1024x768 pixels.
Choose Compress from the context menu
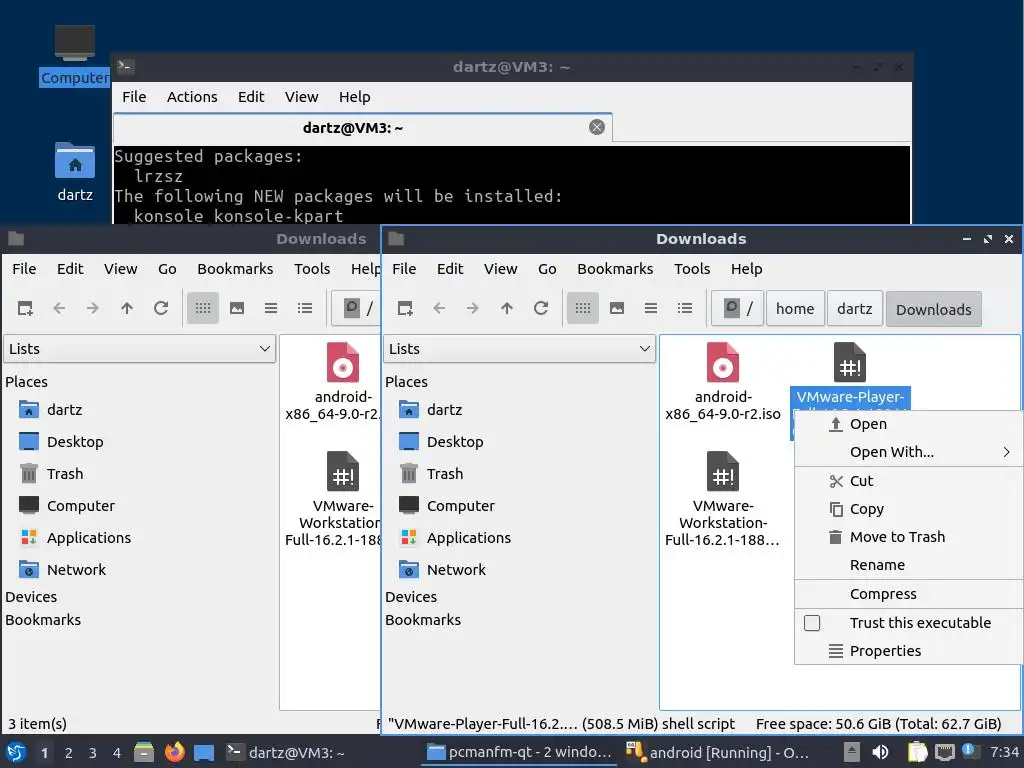coord(908,594)
